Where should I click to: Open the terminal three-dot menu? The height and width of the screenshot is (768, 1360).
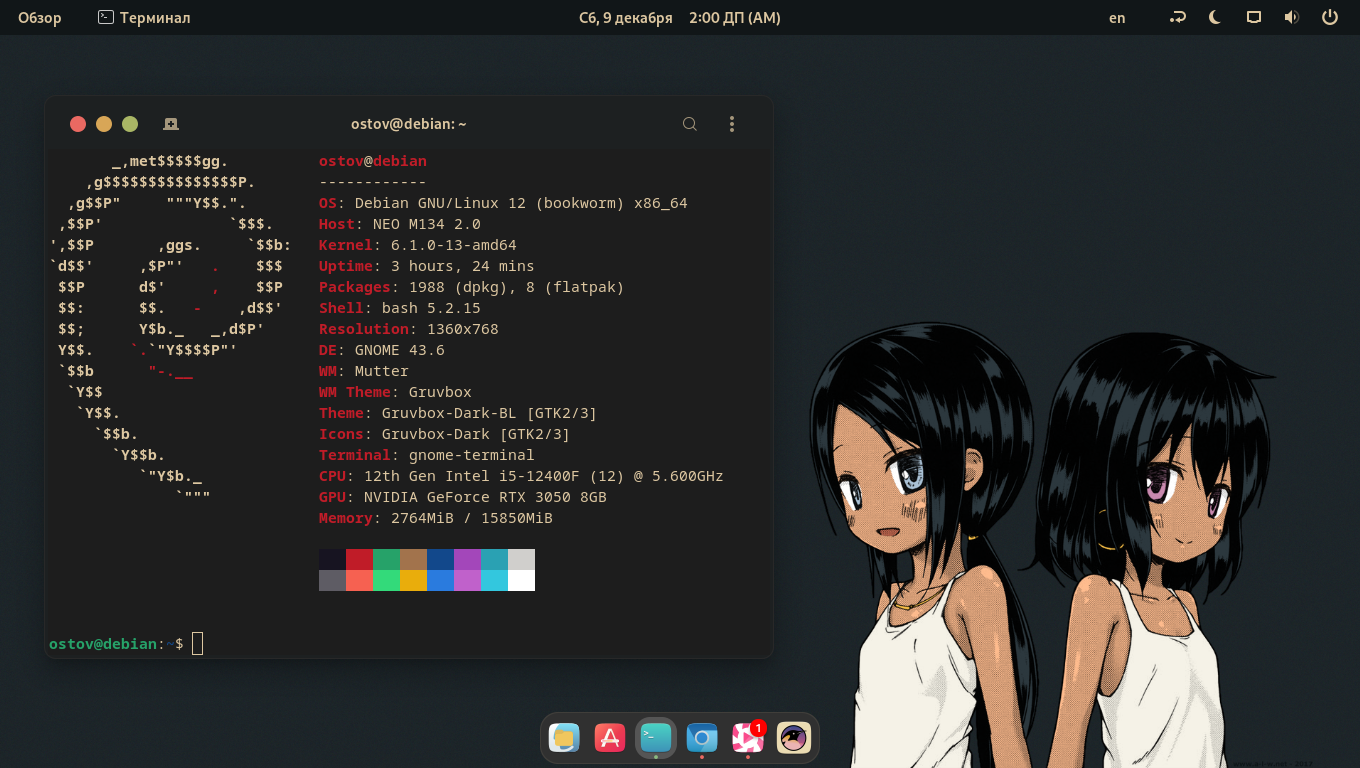[732, 124]
